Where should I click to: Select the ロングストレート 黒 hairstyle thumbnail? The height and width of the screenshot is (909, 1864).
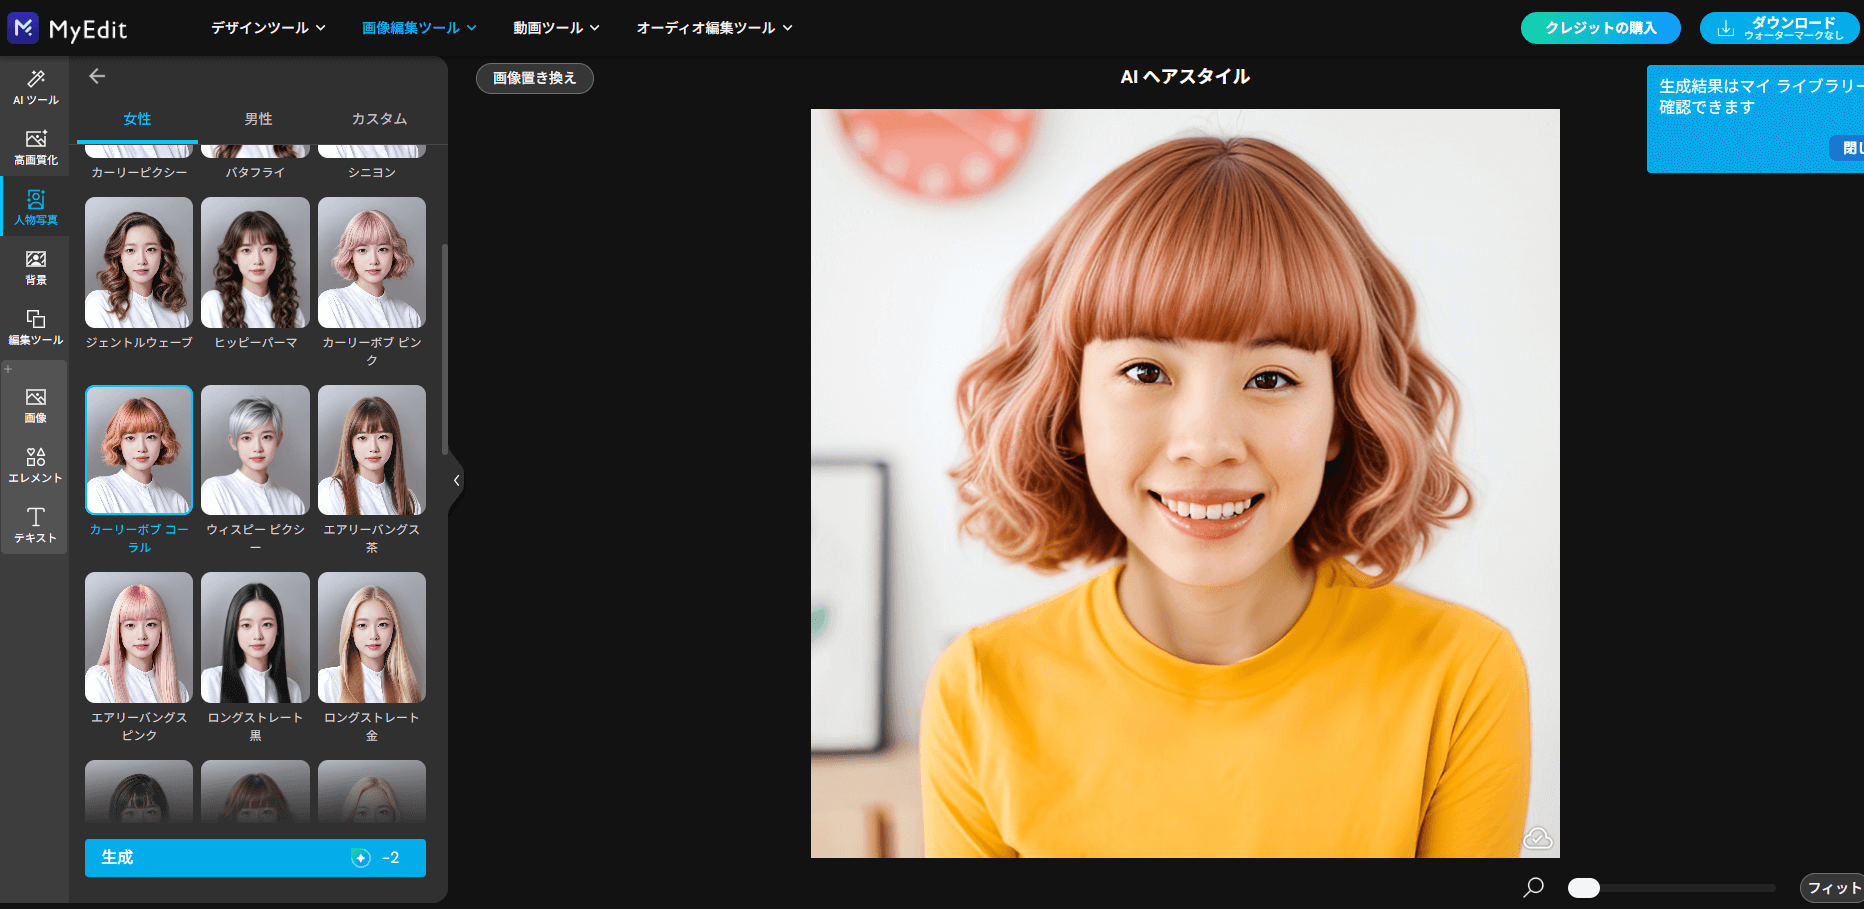(x=255, y=637)
